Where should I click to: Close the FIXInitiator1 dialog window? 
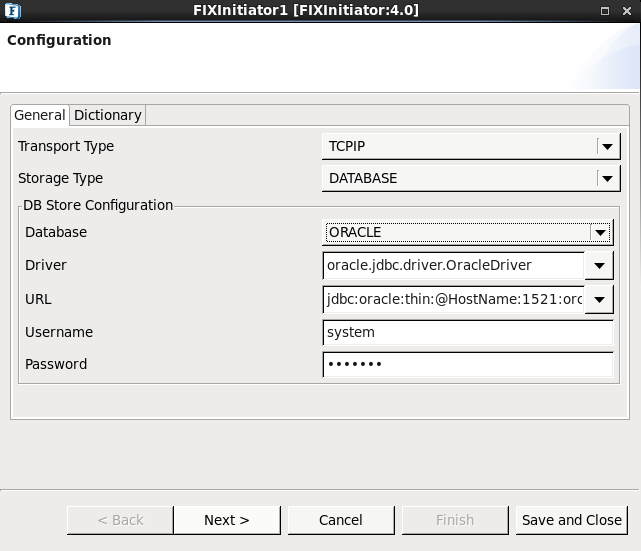(627, 11)
